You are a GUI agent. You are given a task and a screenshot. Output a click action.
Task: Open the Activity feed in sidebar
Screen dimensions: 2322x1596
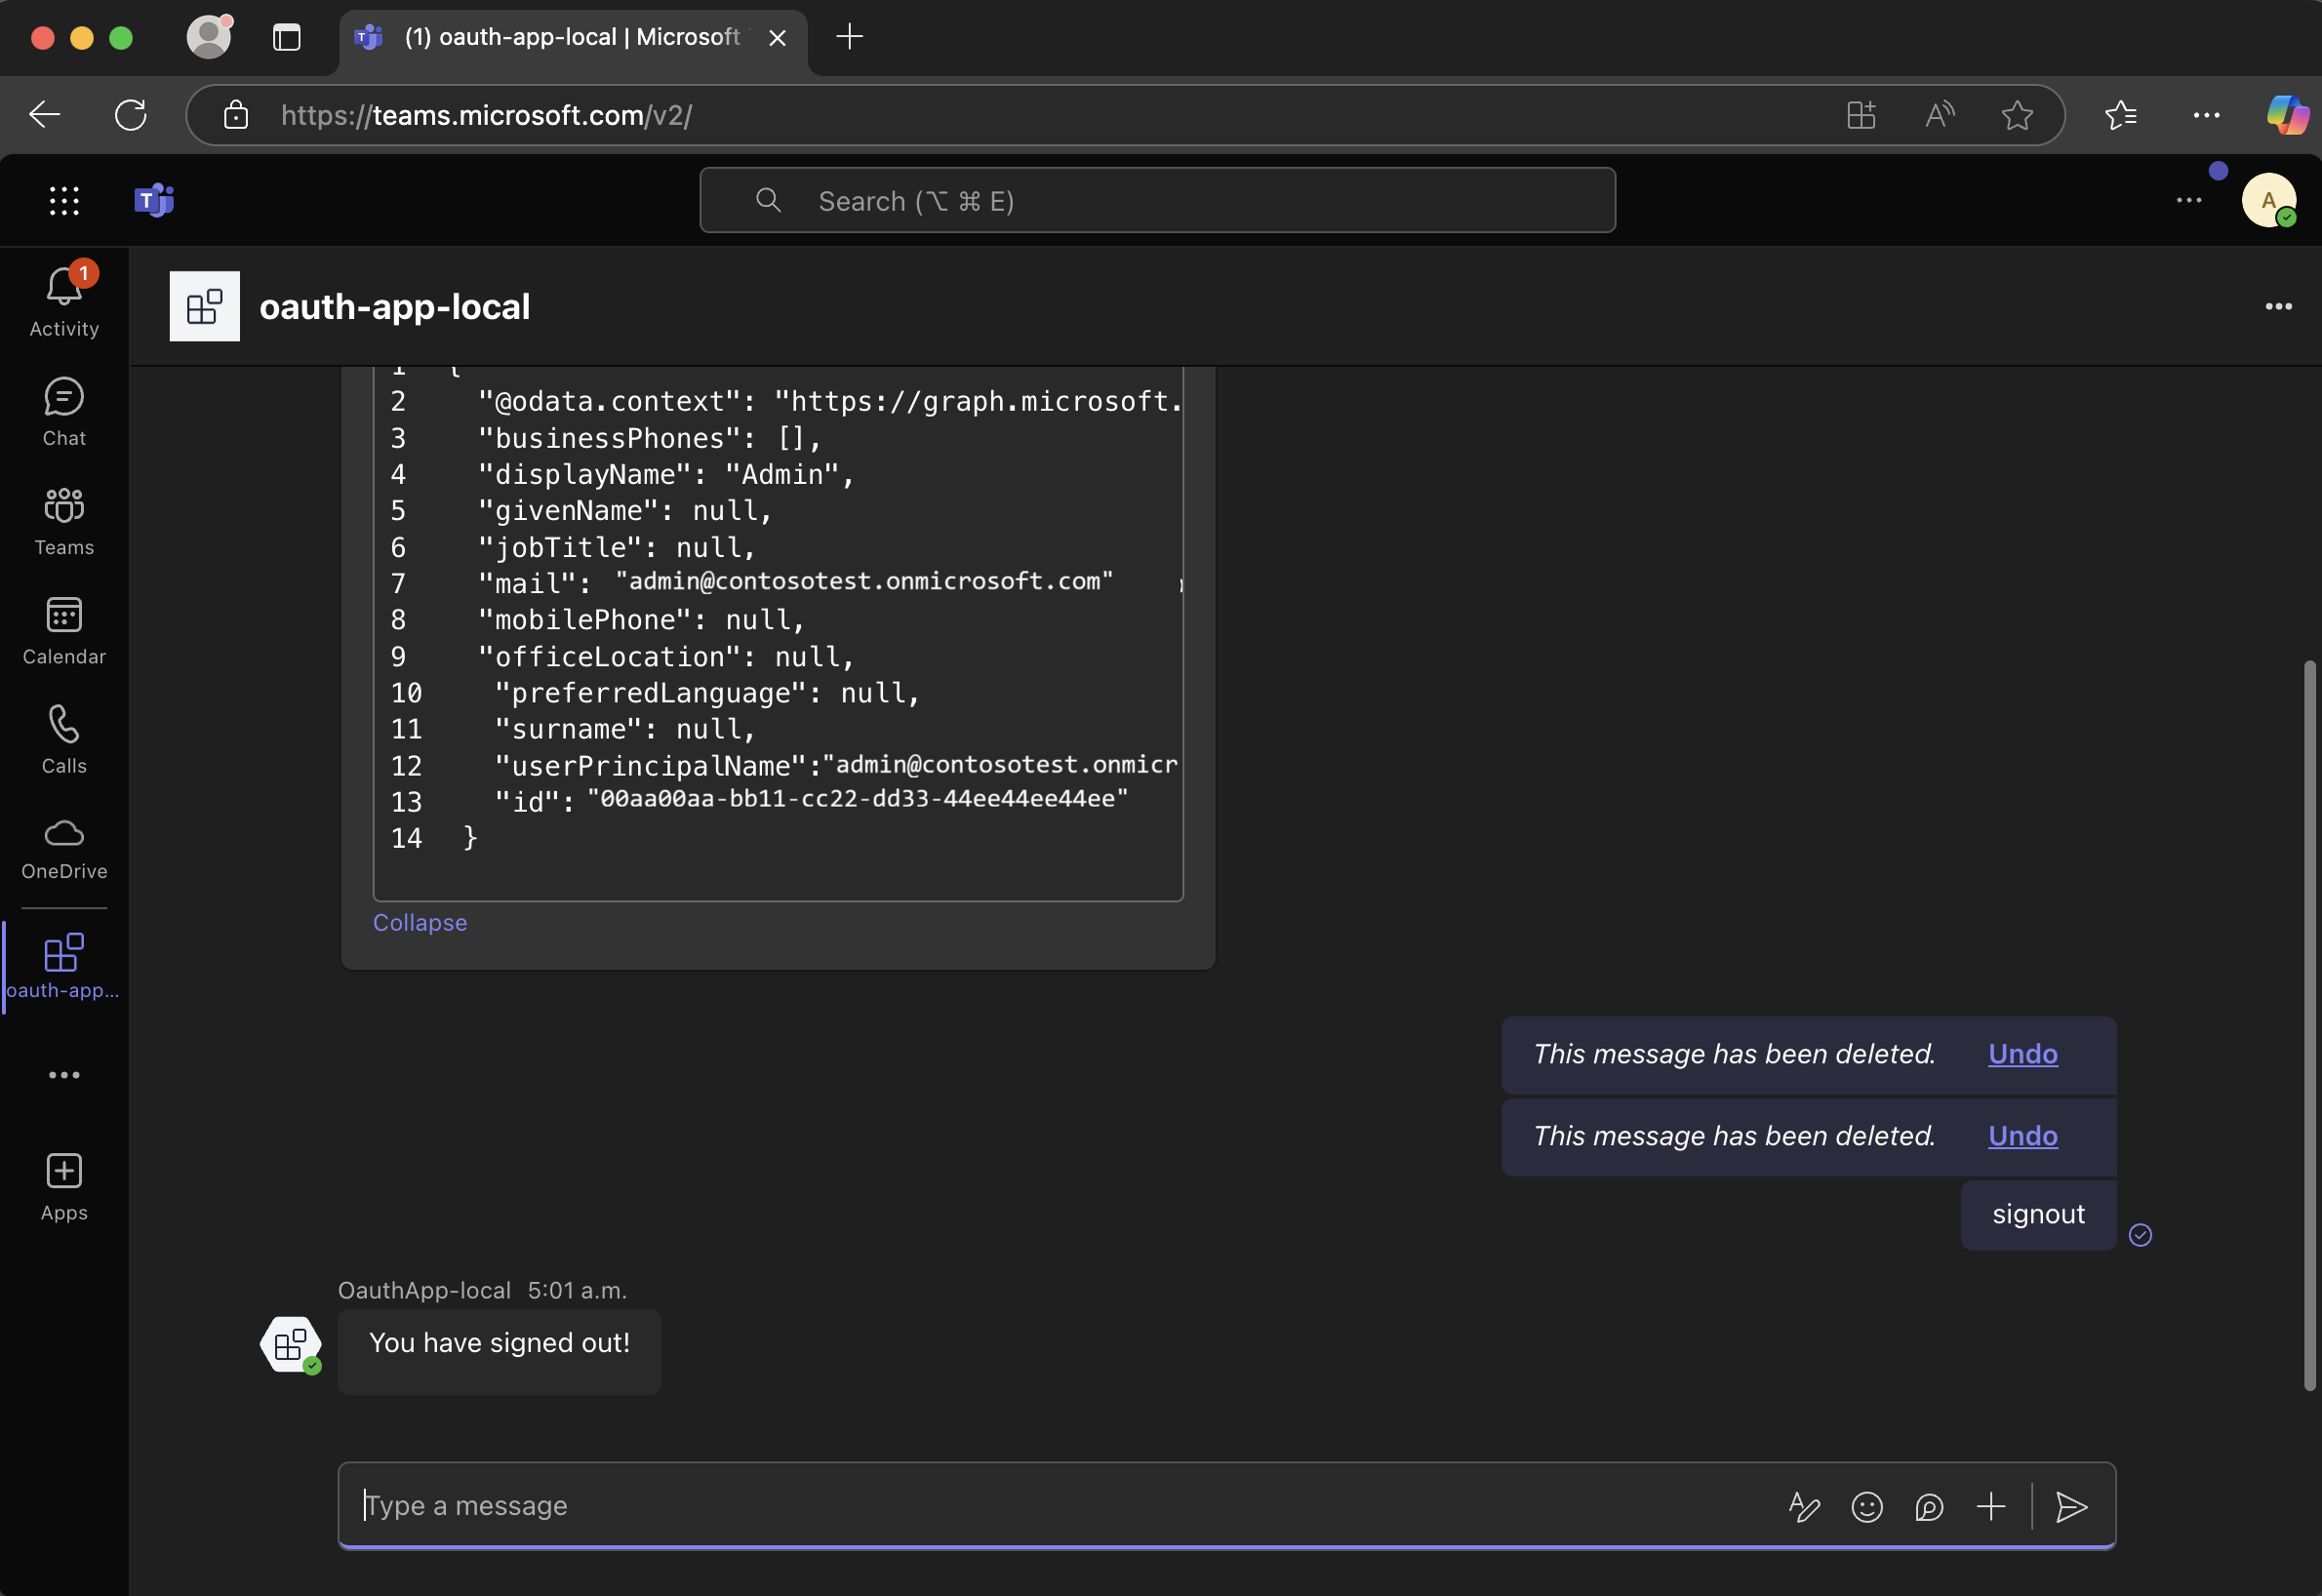point(64,300)
